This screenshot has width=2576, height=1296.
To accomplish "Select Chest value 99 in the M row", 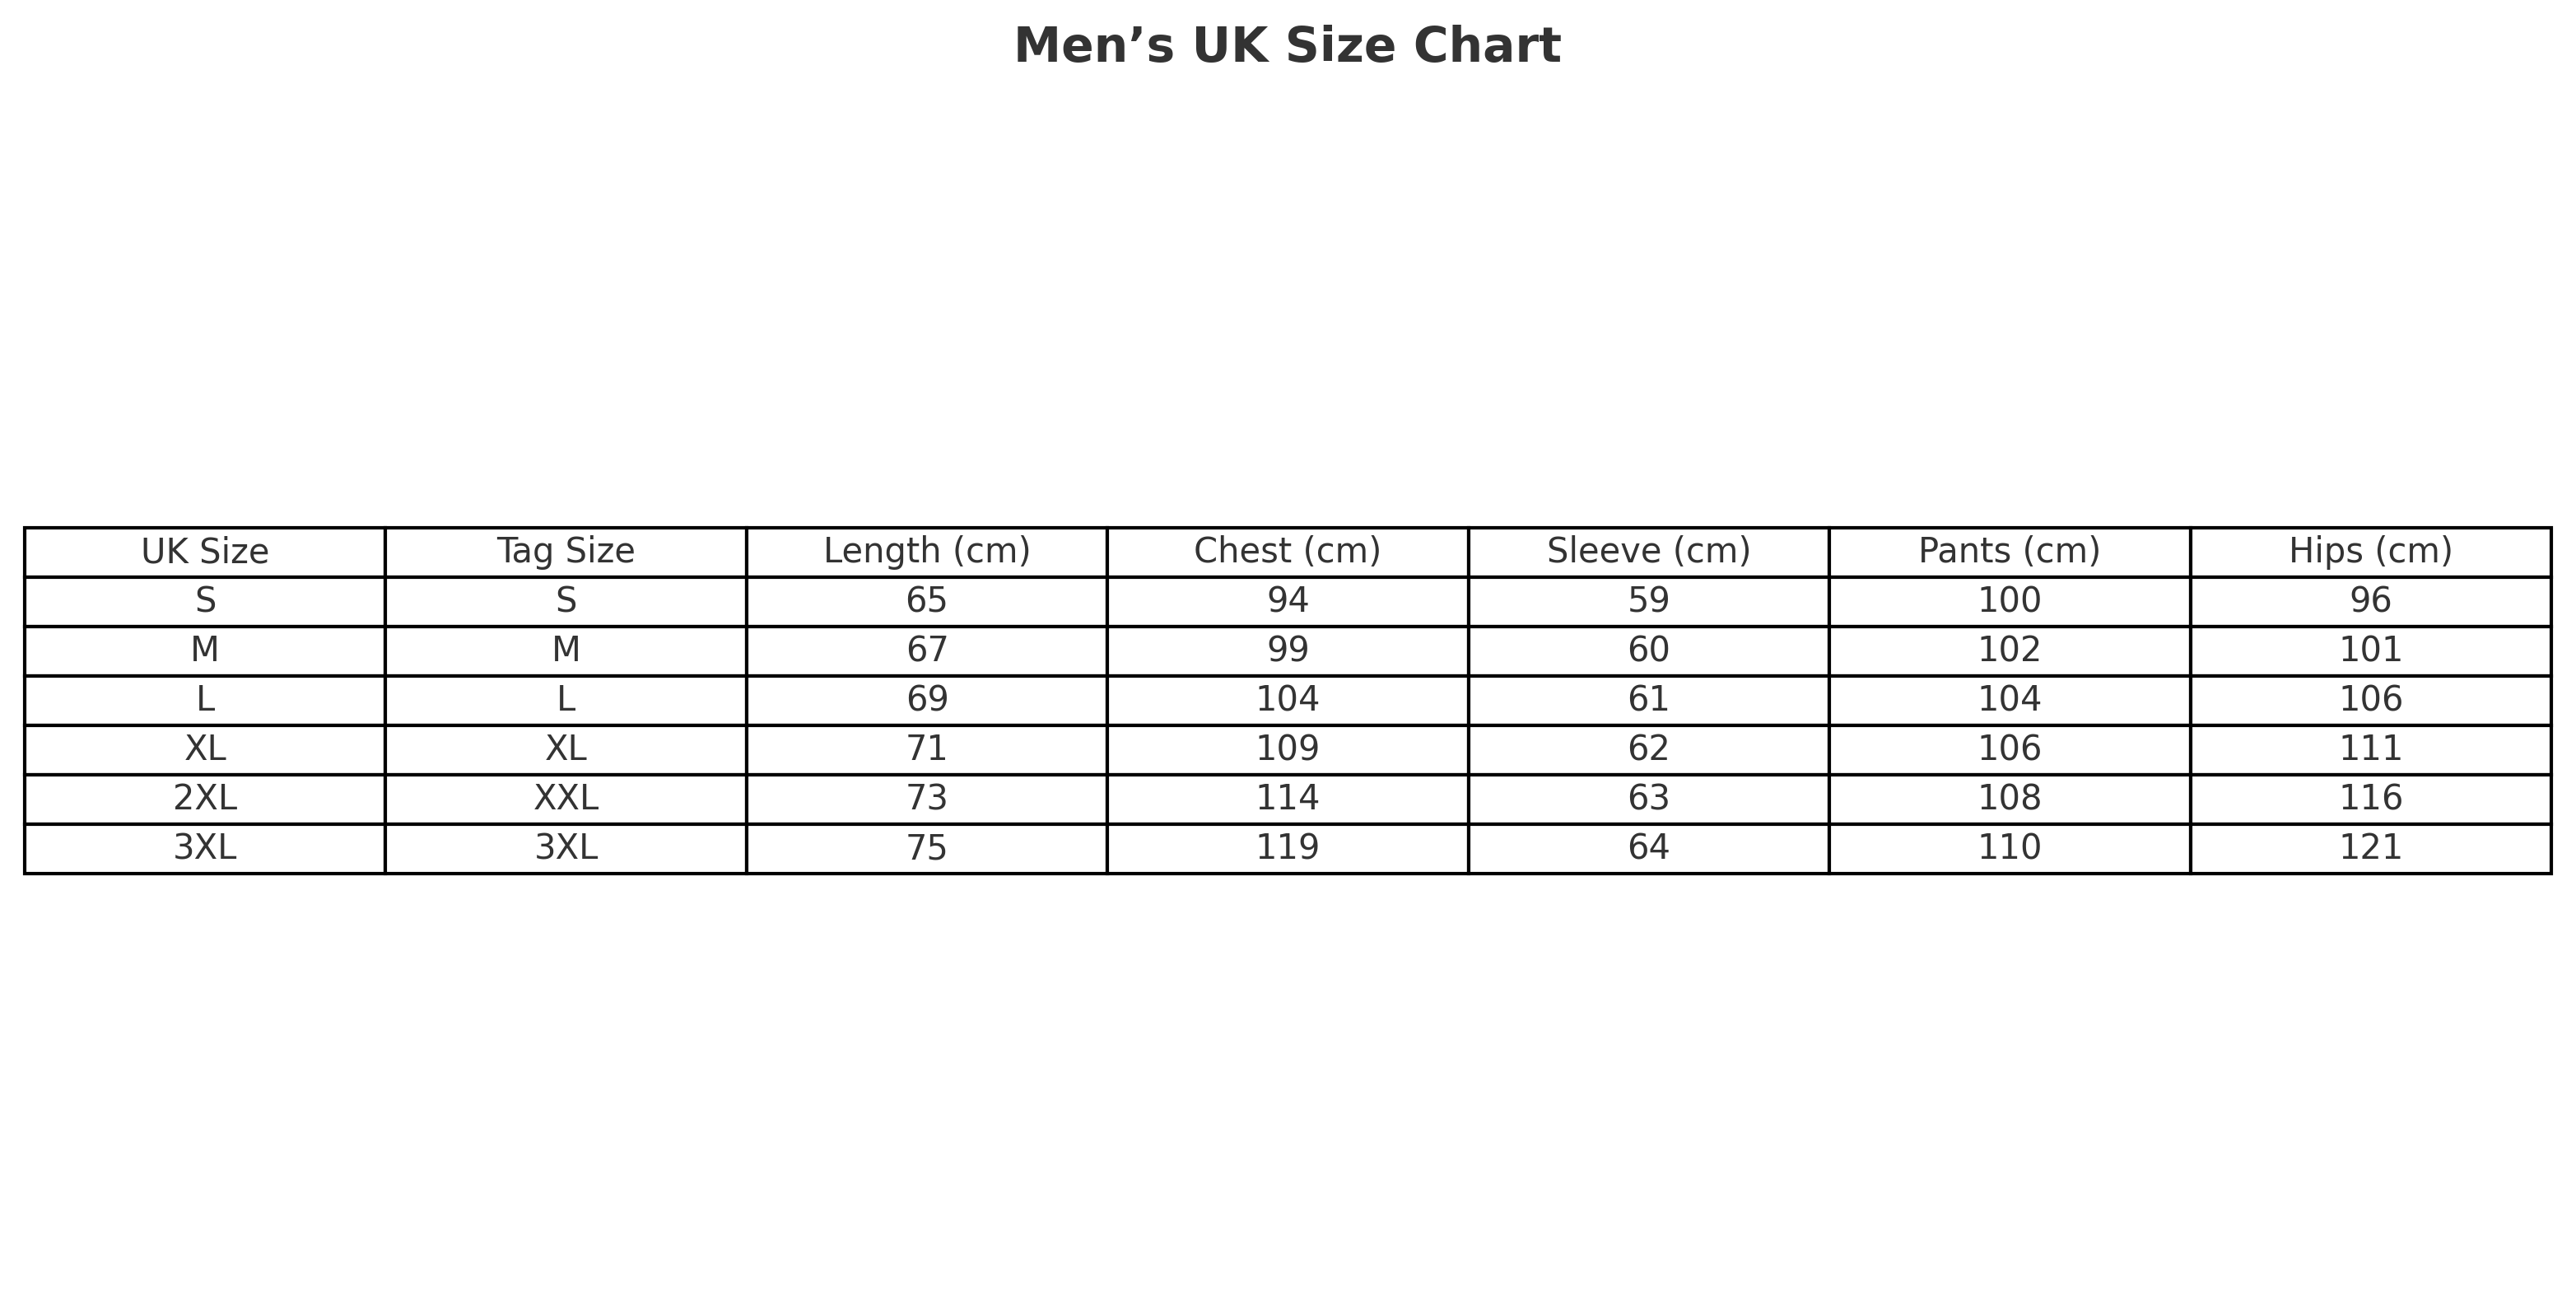I will [x=1287, y=650].
